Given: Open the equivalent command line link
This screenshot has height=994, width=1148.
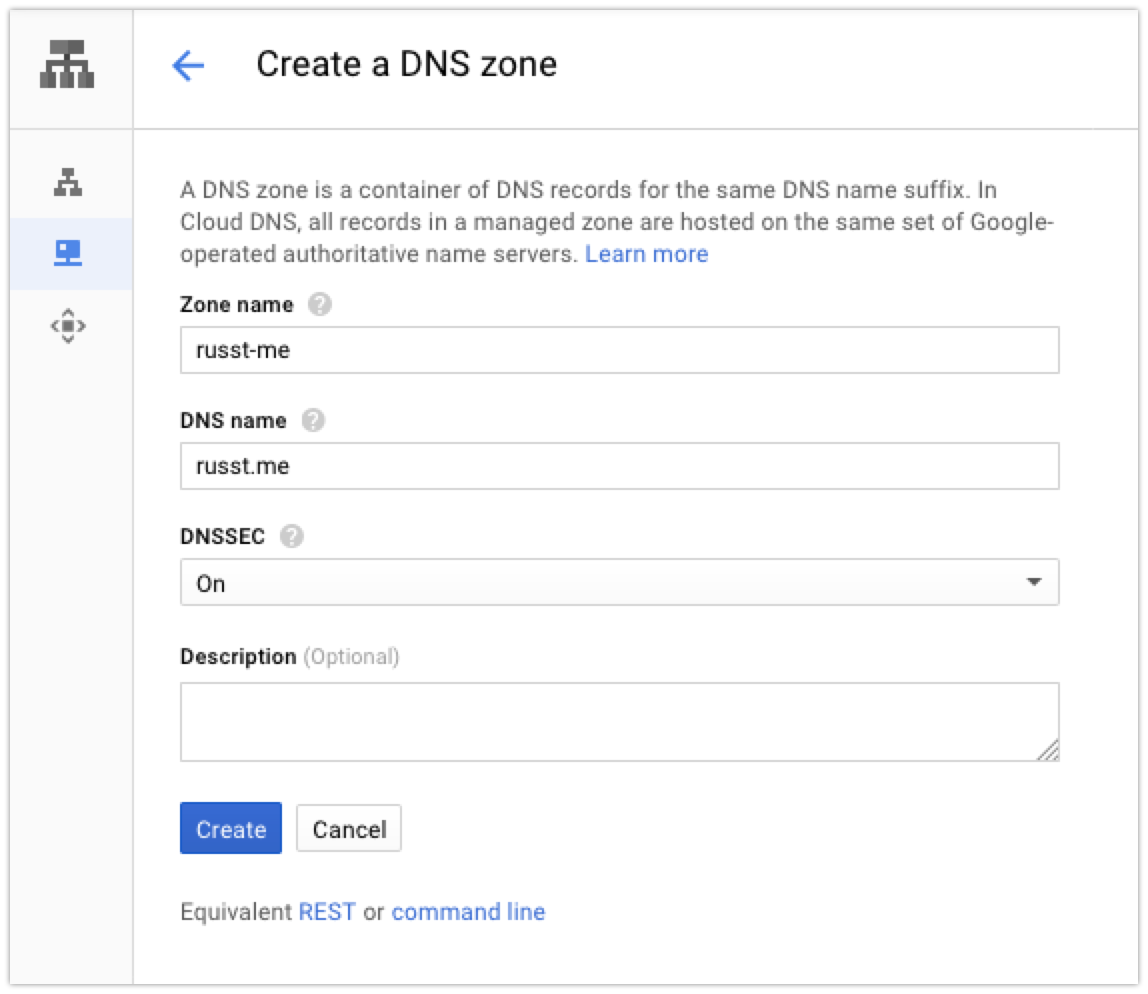Looking at the screenshot, I should (469, 912).
